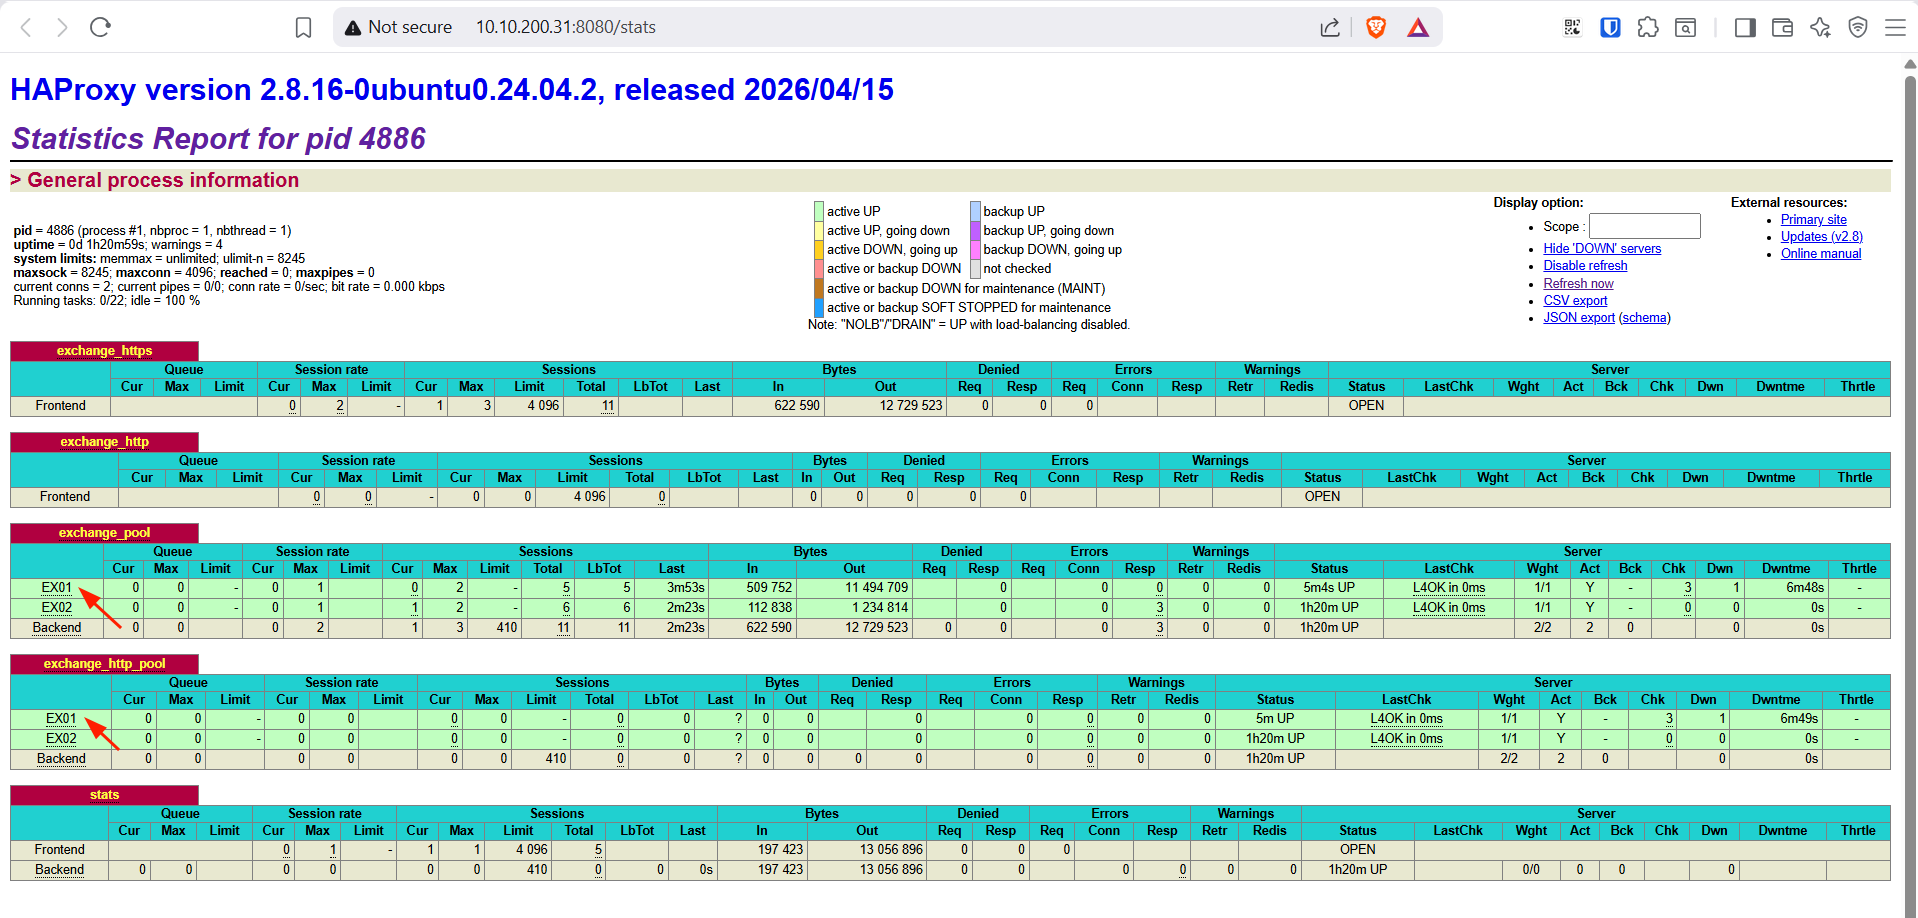Select Frontend row in exchange_https table
Screen dimensions: 1918x918
click(x=60, y=406)
